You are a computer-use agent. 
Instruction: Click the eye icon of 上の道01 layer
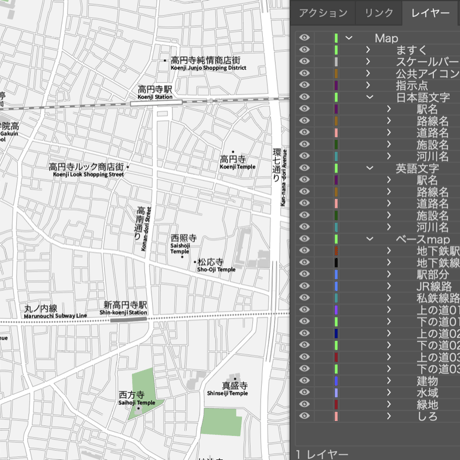click(x=304, y=310)
